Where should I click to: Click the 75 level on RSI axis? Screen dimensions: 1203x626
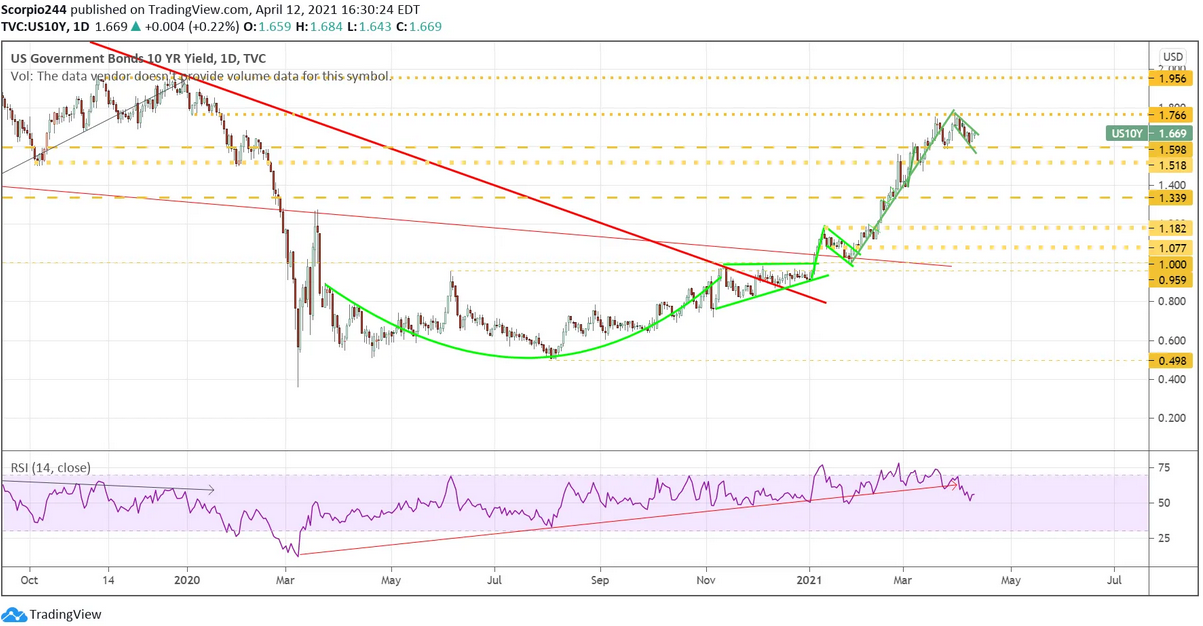pyautogui.click(x=1165, y=466)
